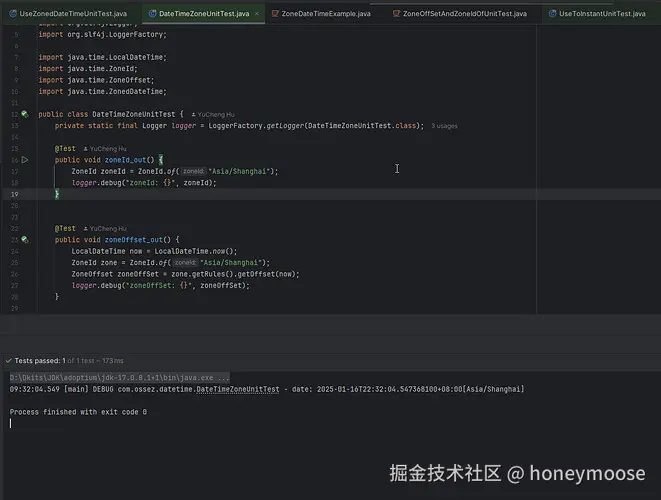Click line number 19 in gutter
The width and height of the screenshot is (661, 500).
15,194
